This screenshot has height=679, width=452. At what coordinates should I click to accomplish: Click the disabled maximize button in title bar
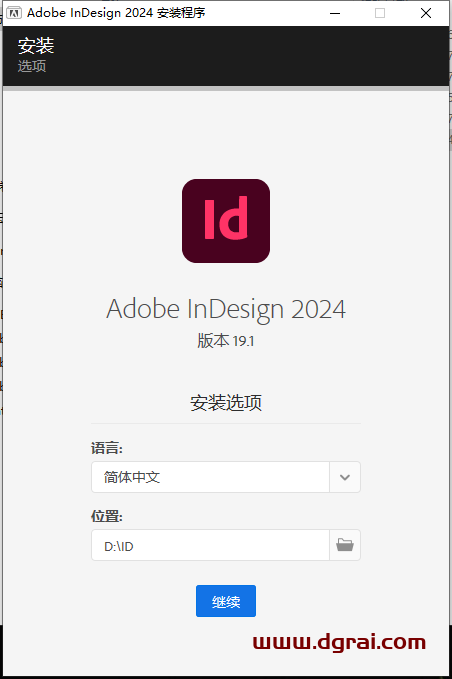380,13
